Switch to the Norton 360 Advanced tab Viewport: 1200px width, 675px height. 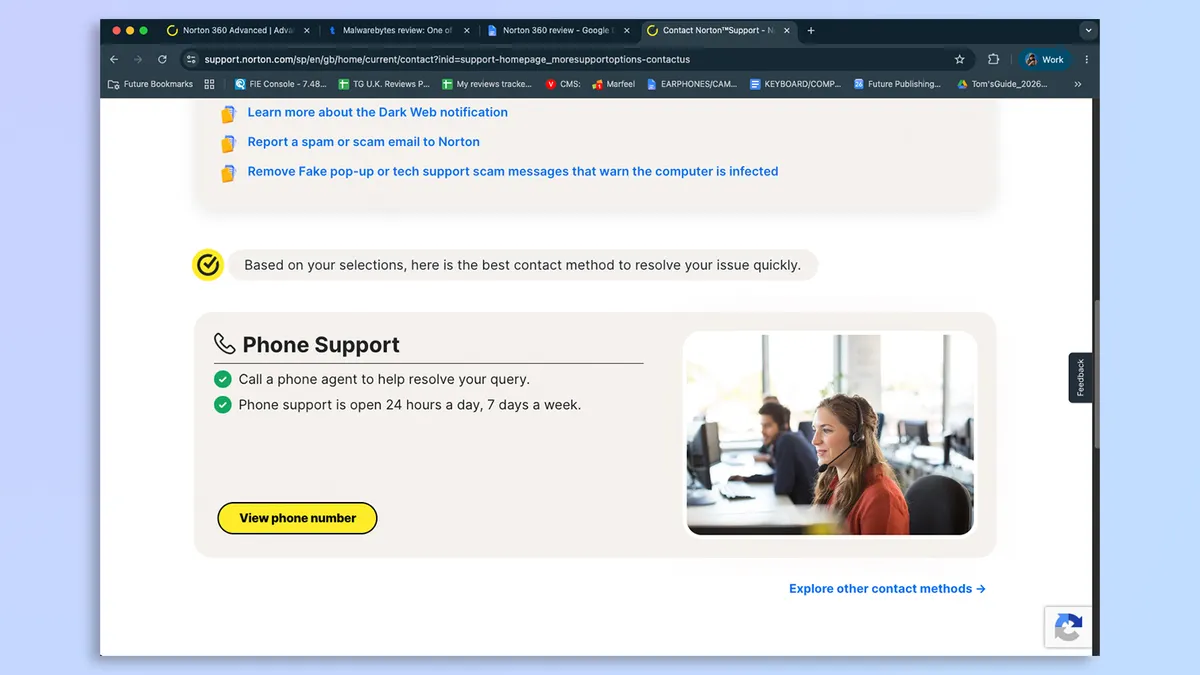[238, 30]
